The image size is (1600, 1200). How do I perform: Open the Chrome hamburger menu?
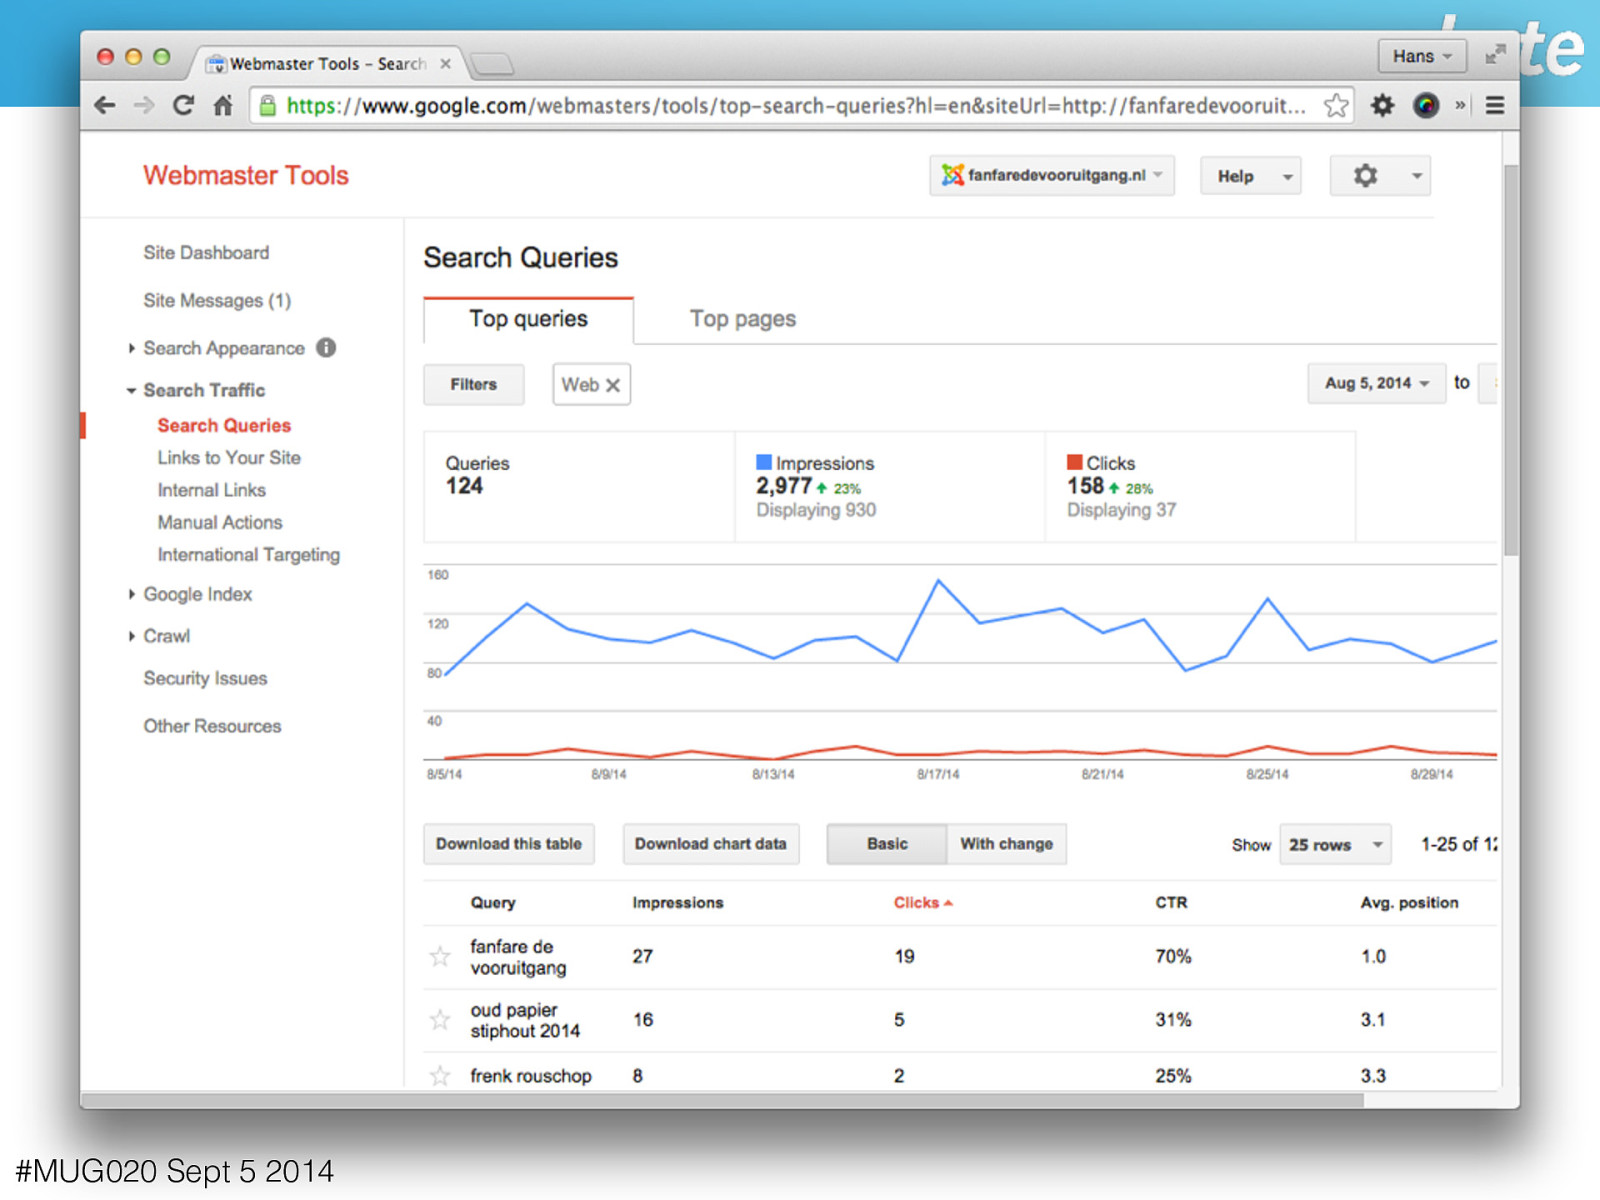(x=1495, y=105)
